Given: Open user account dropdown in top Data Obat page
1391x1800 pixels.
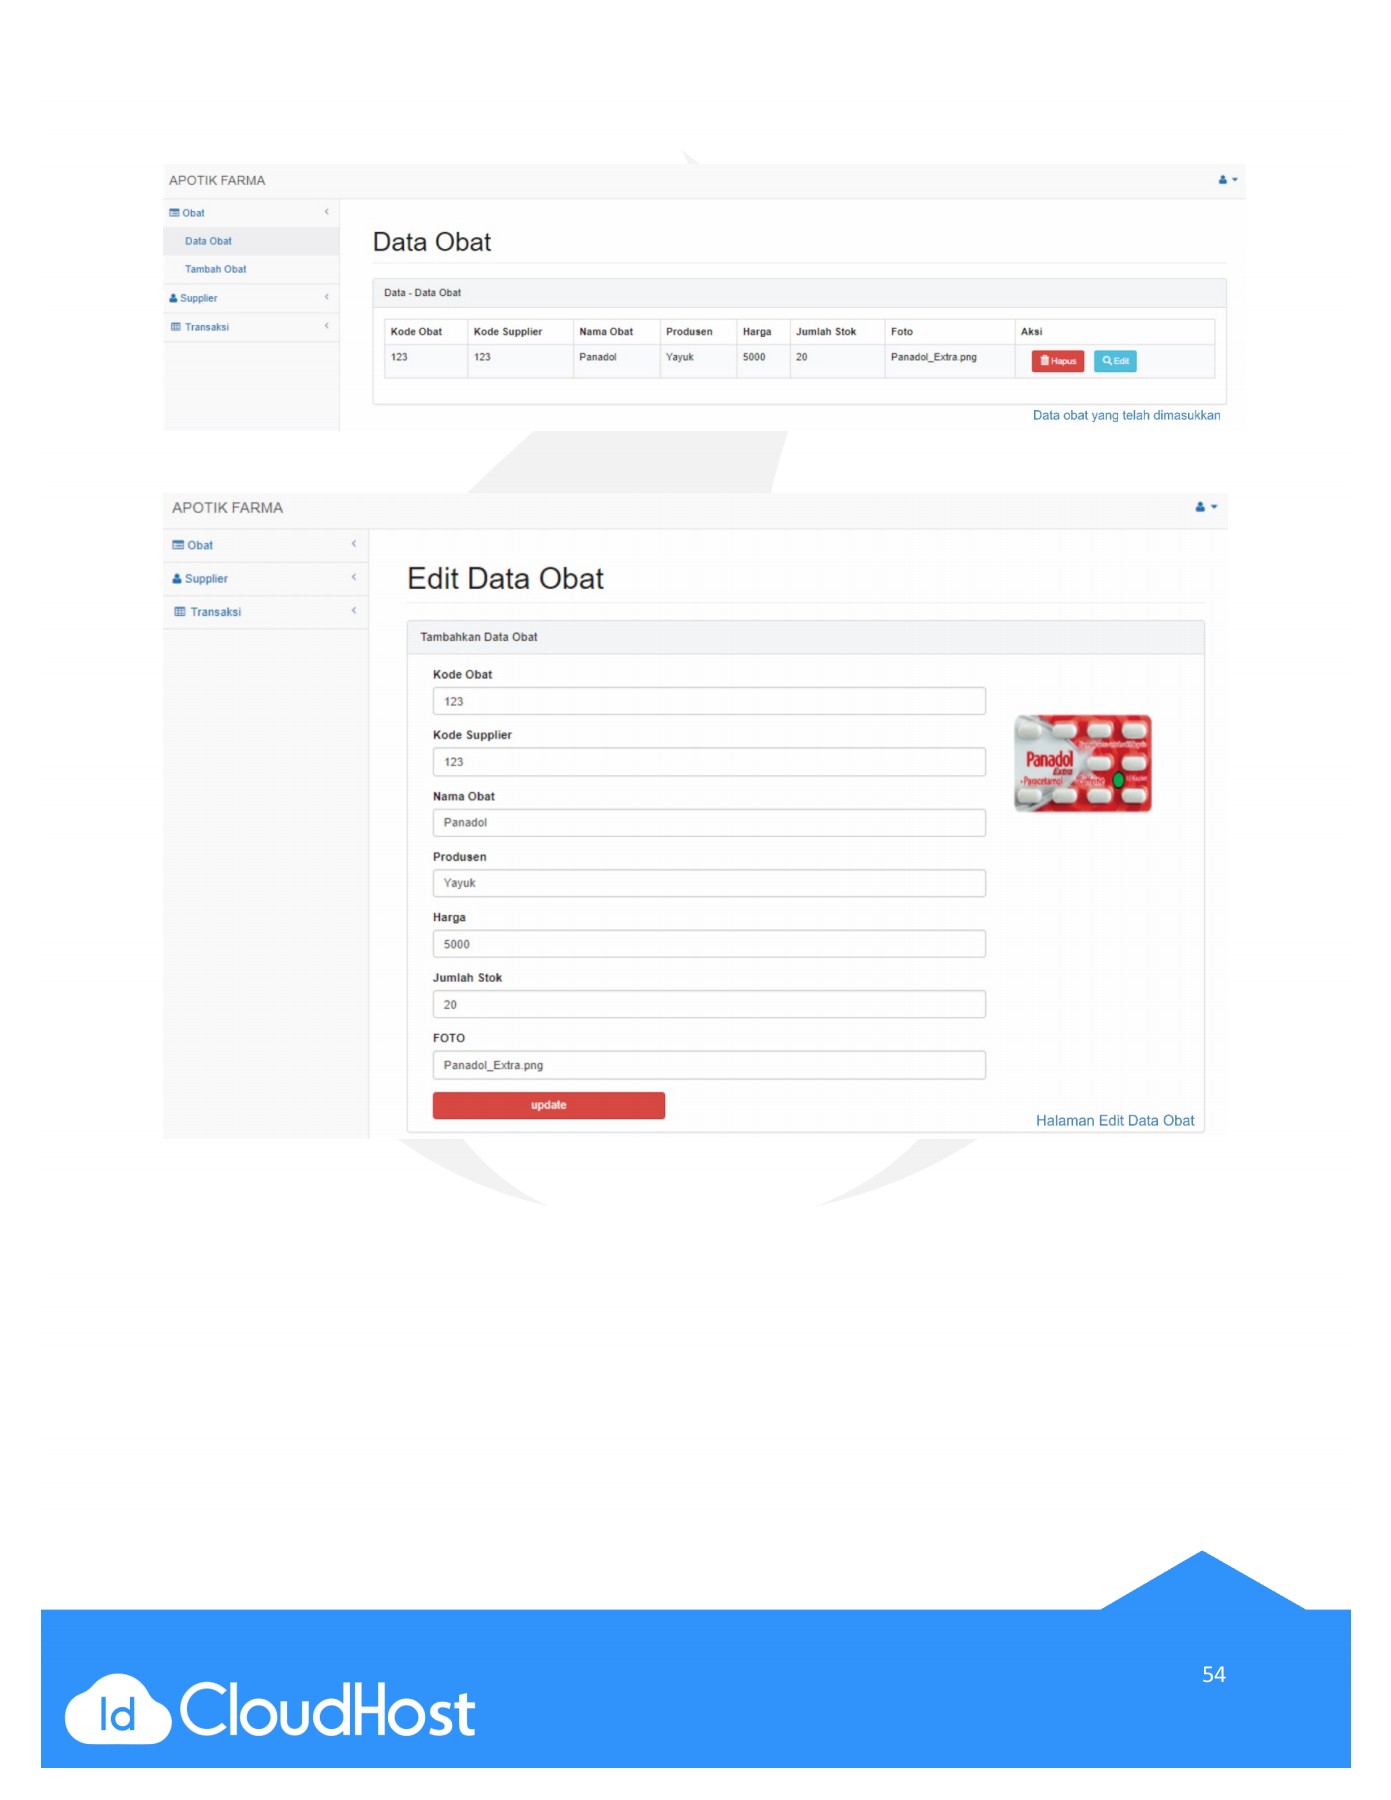Looking at the screenshot, I should coord(1227,180).
